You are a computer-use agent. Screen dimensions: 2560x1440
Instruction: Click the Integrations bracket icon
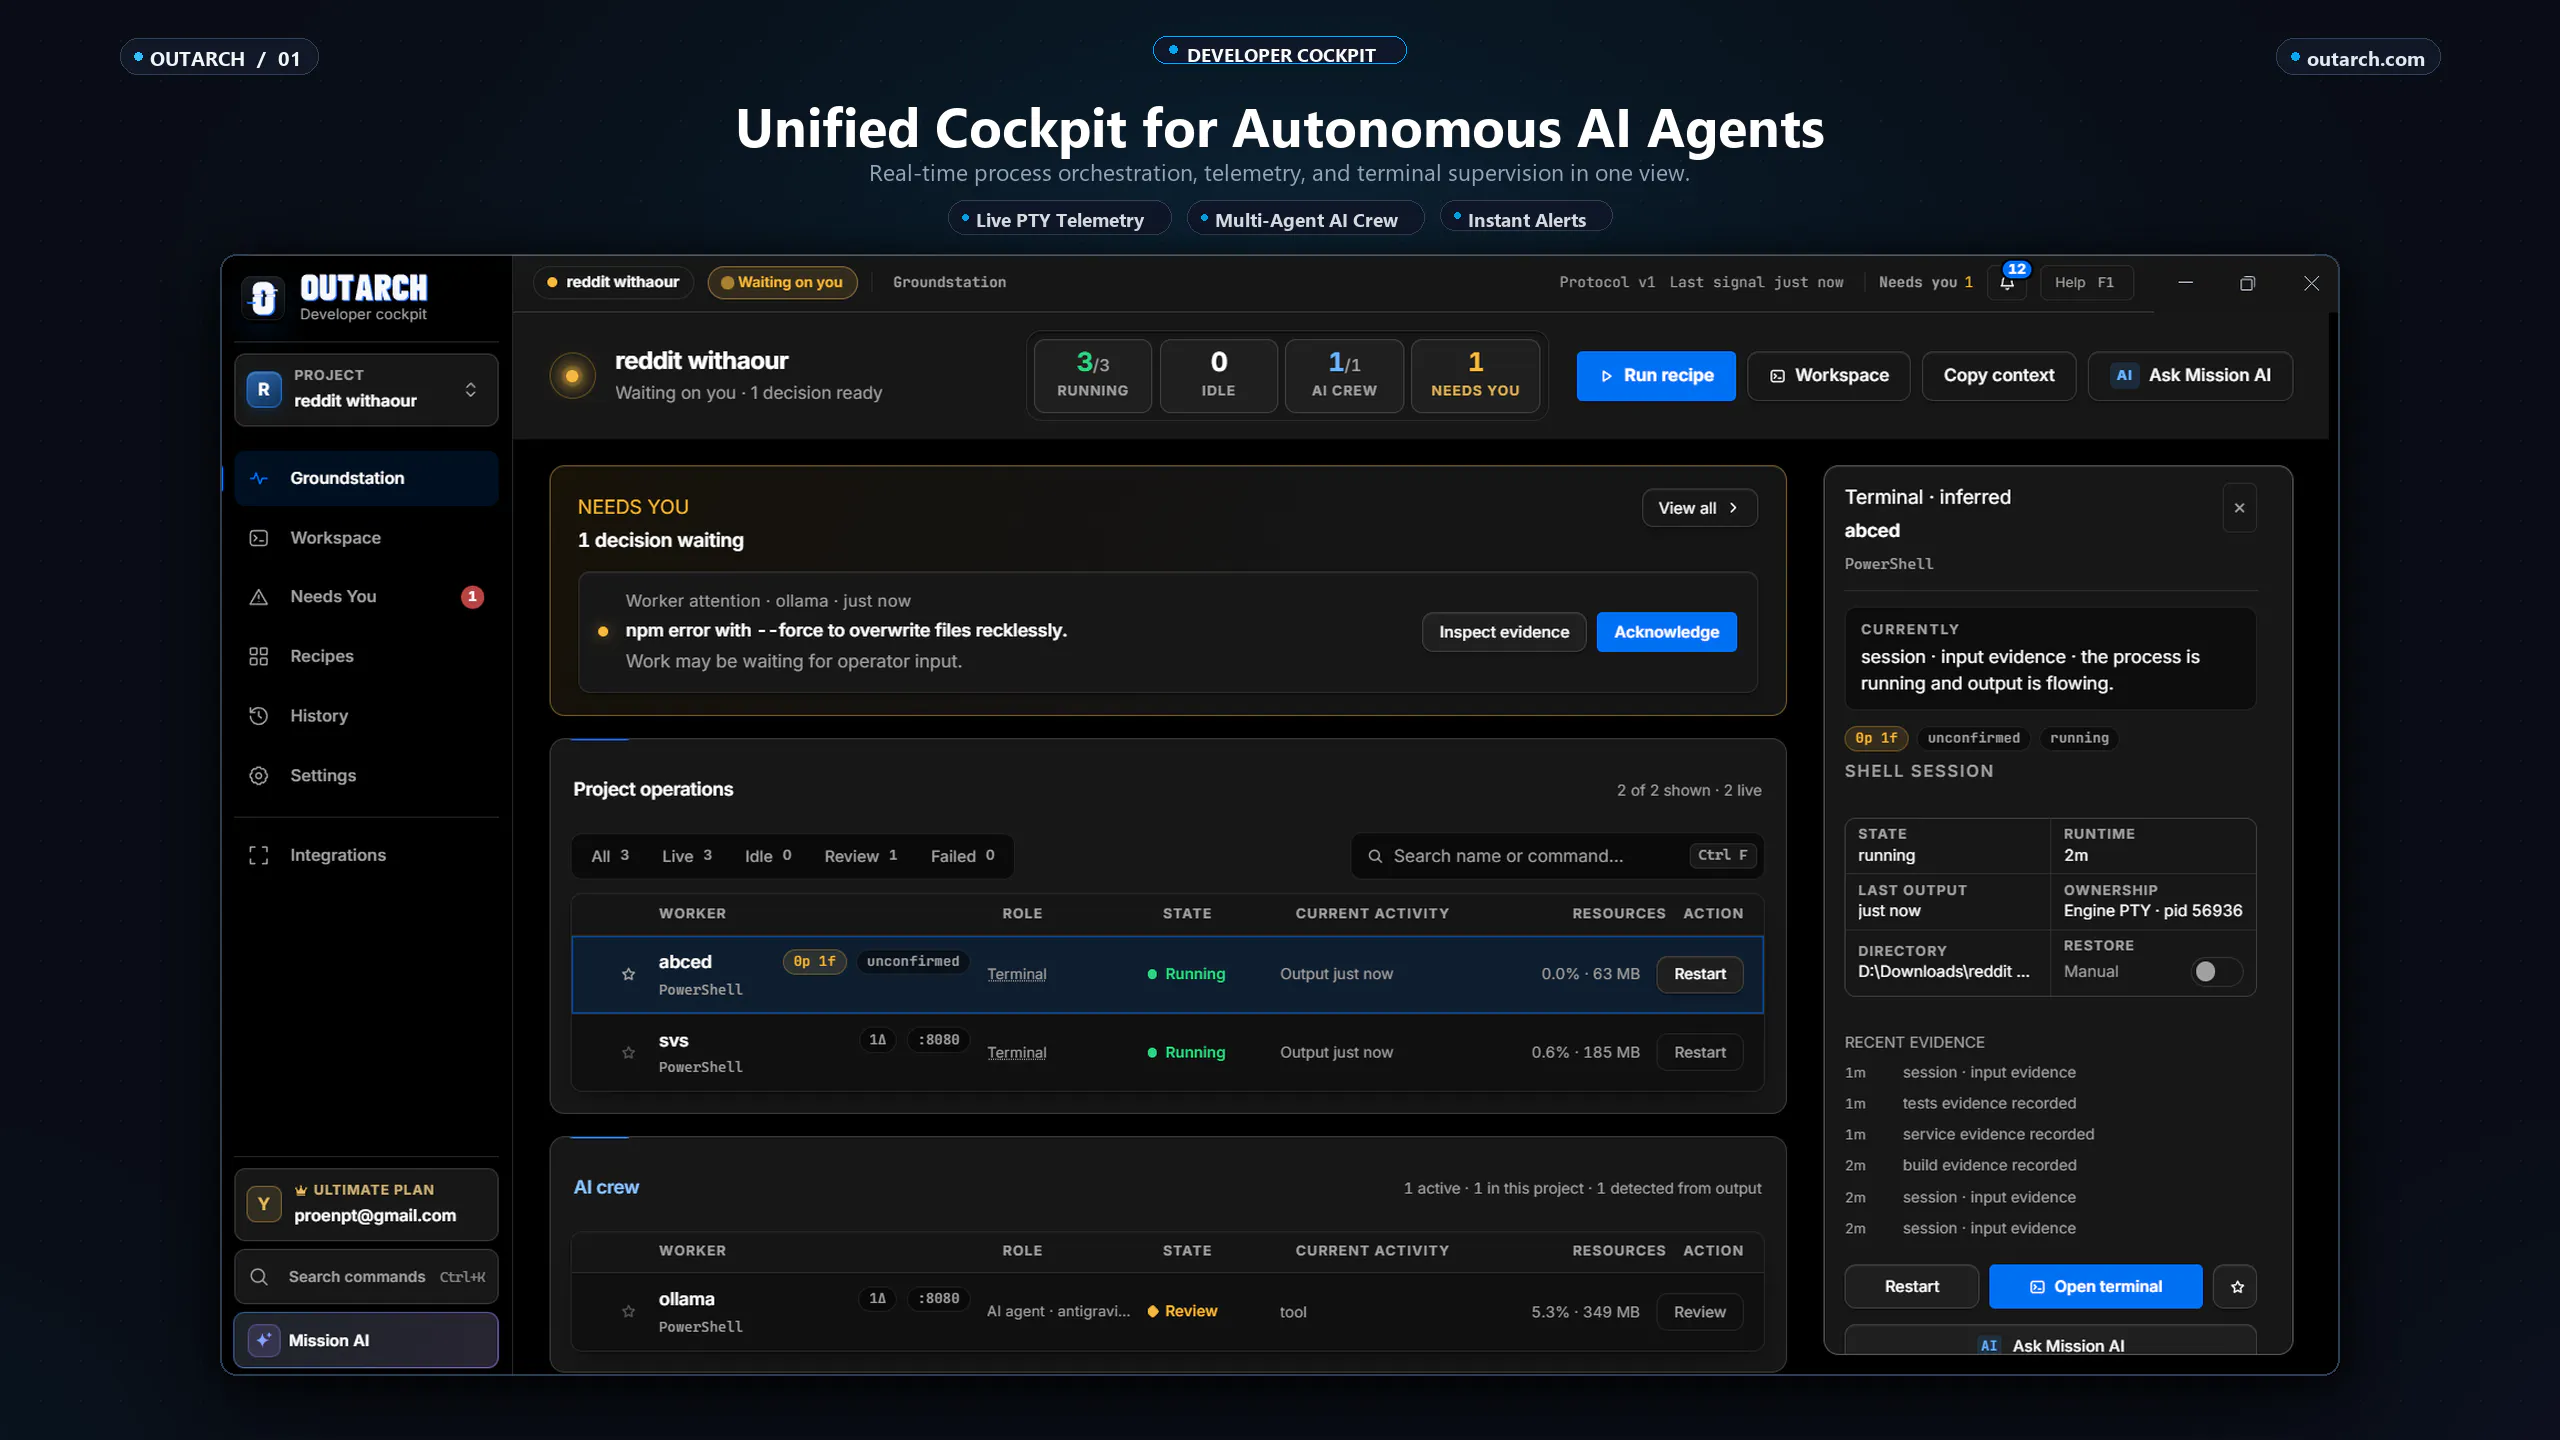coord(259,855)
